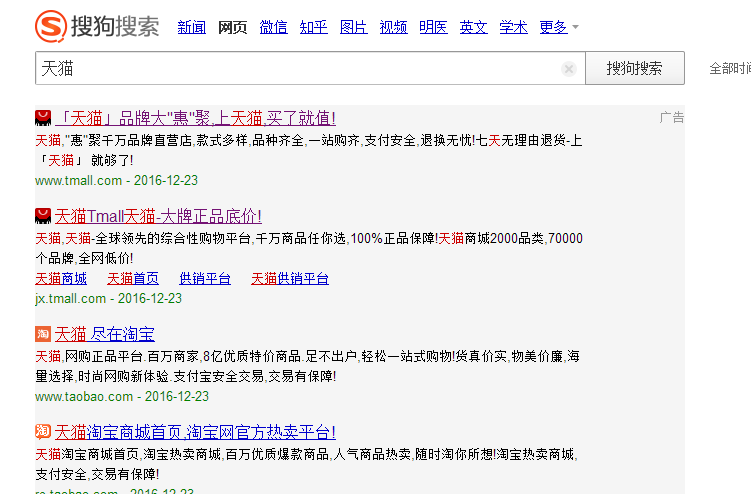This screenshot has height=494, width=751.
Task: Click the Tmall favicon beside the first ad result
Action: (43, 118)
